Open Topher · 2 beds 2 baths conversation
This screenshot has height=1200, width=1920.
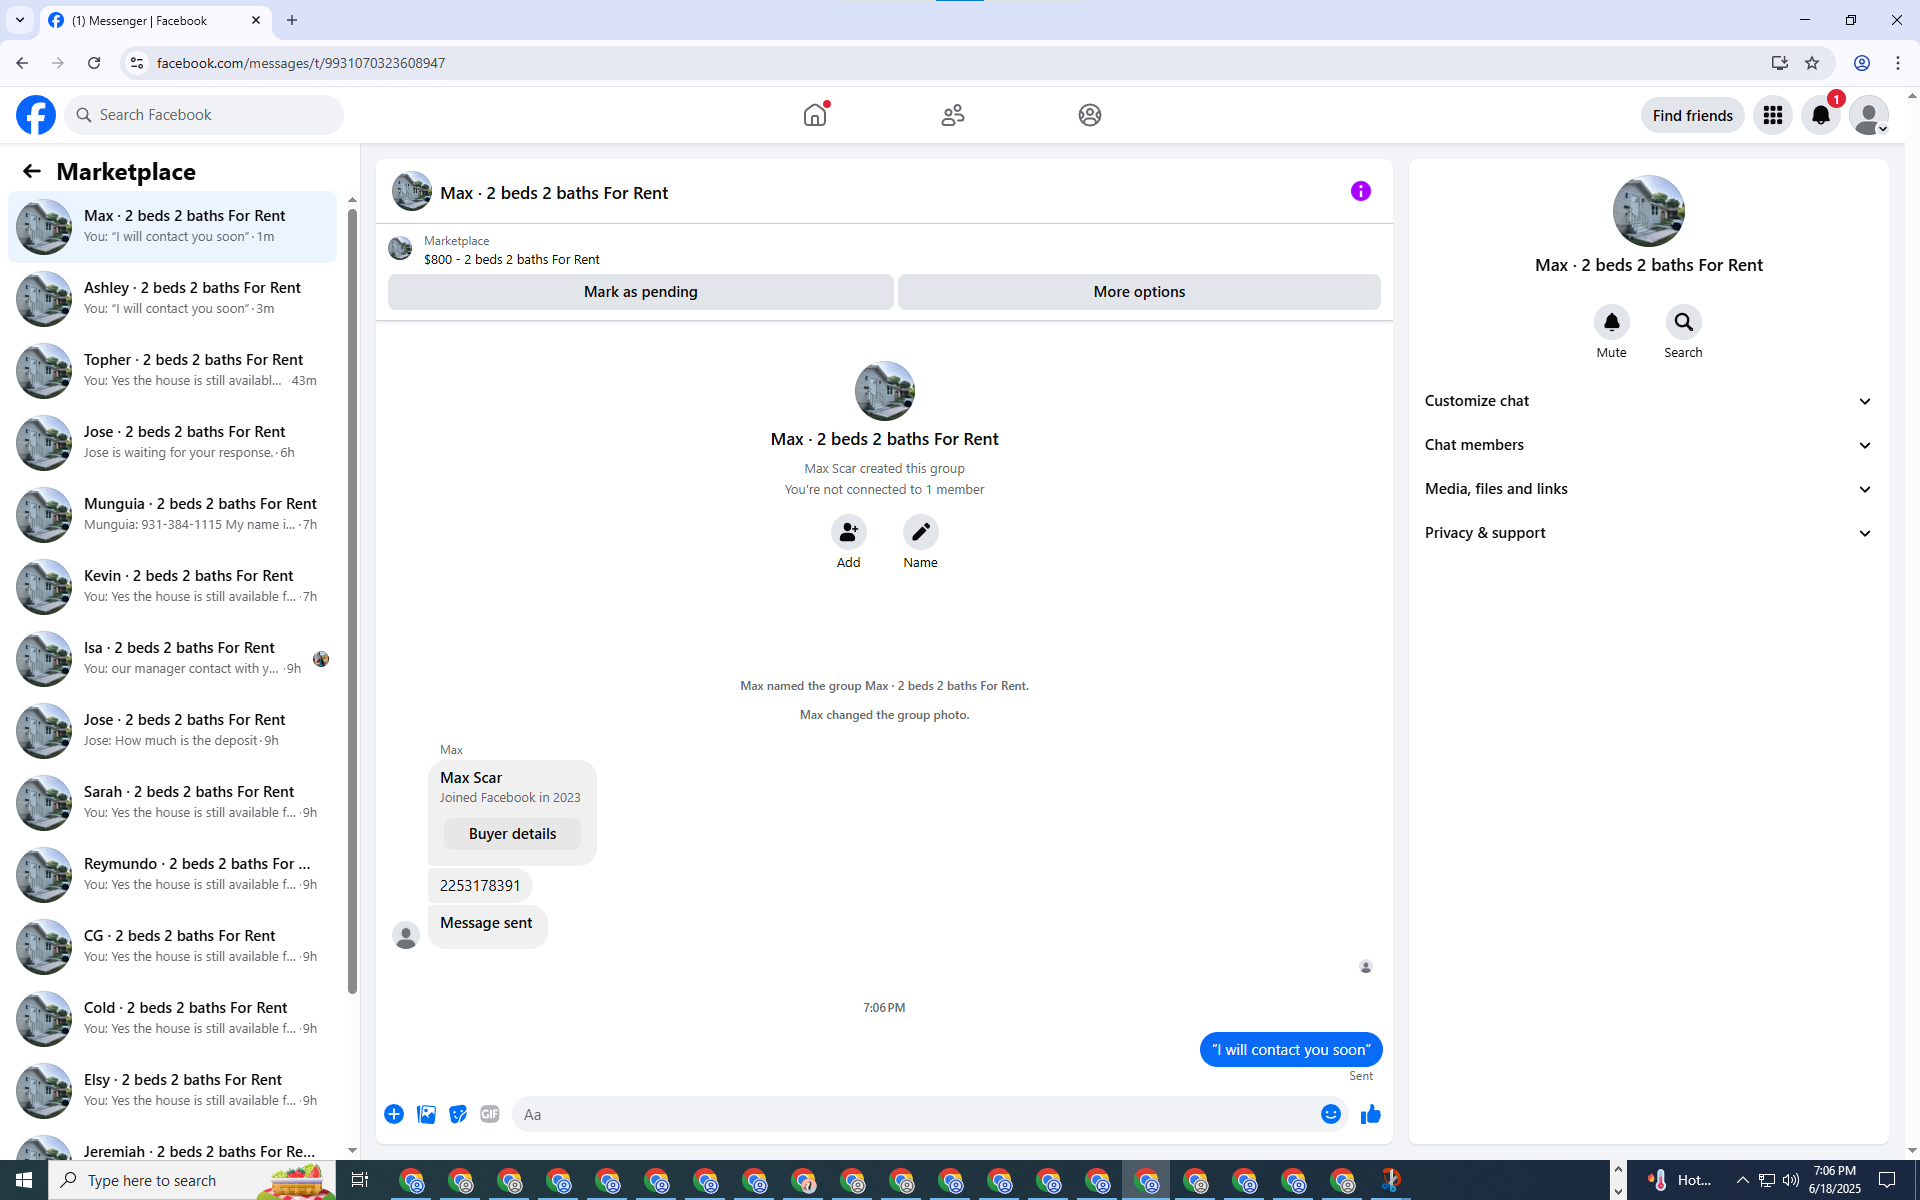(172, 370)
